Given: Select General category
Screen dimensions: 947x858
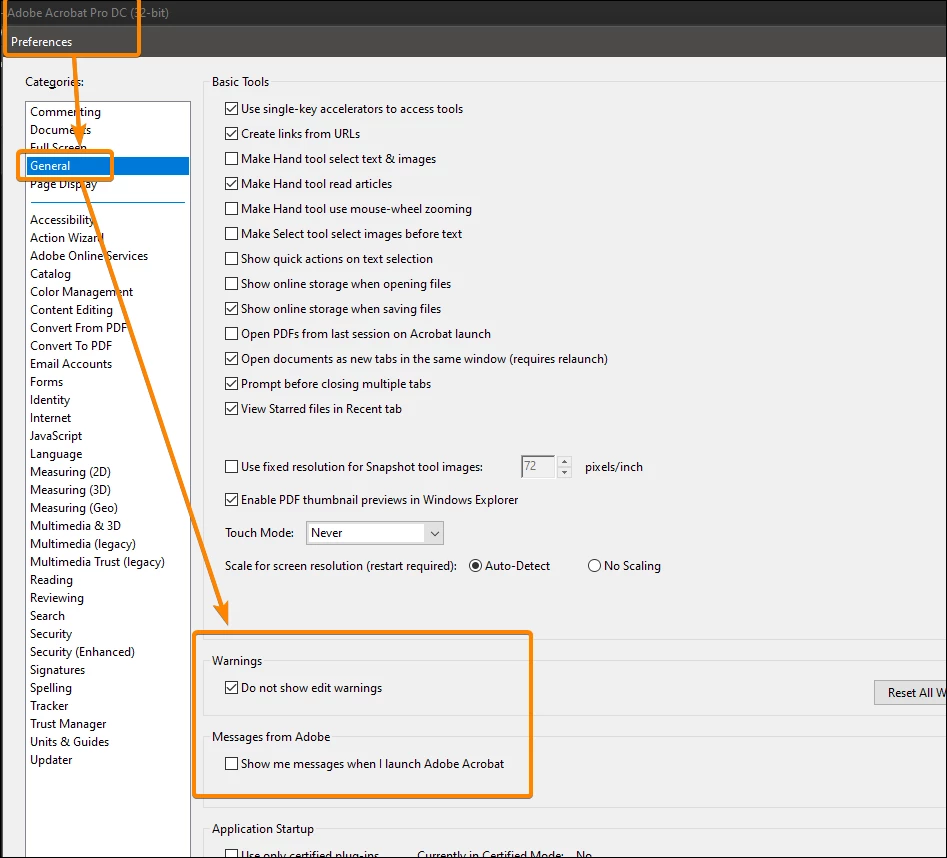Looking at the screenshot, I should point(108,166).
